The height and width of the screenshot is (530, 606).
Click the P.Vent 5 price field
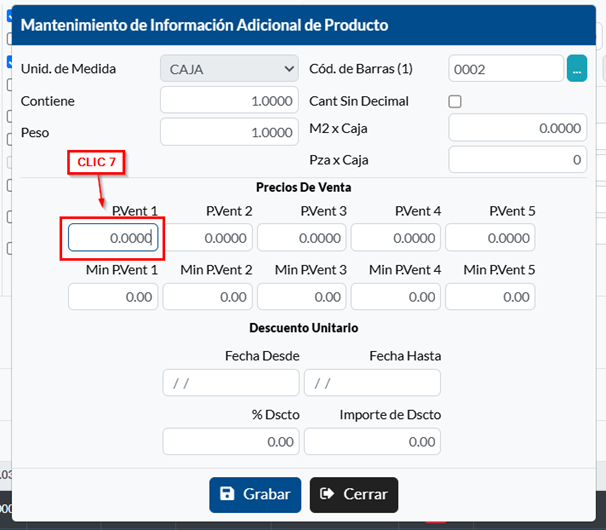coord(490,238)
